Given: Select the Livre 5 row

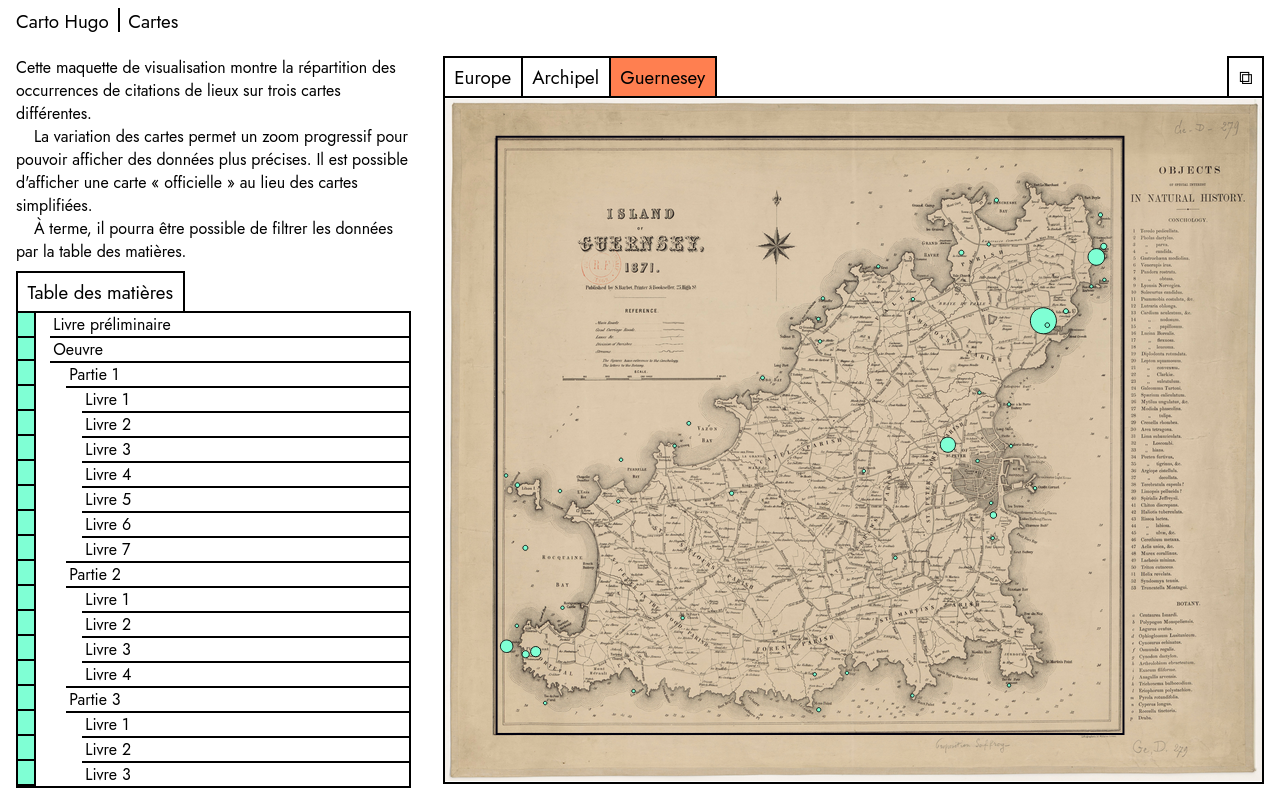Looking at the screenshot, I should (246, 499).
